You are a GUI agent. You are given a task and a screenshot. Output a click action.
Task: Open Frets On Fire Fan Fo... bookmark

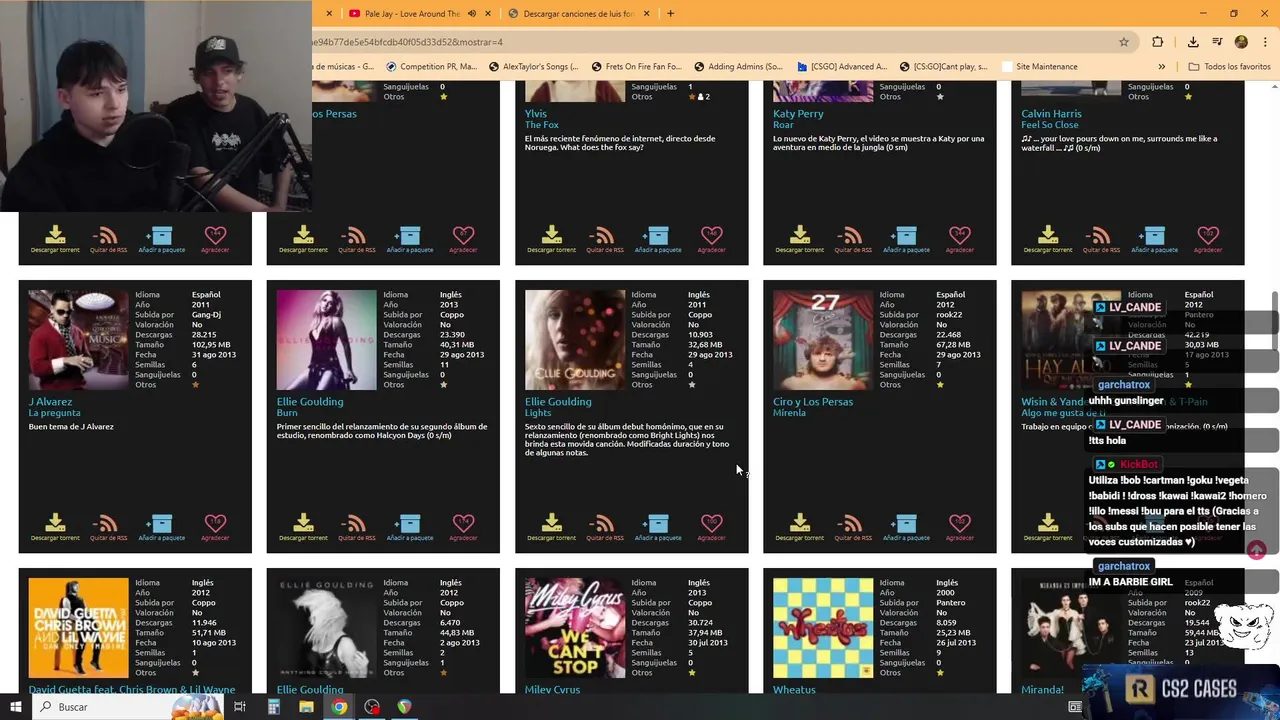[x=636, y=67]
